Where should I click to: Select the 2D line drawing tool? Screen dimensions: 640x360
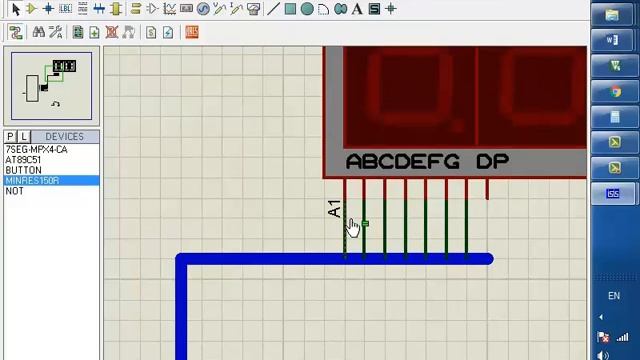pos(273,9)
